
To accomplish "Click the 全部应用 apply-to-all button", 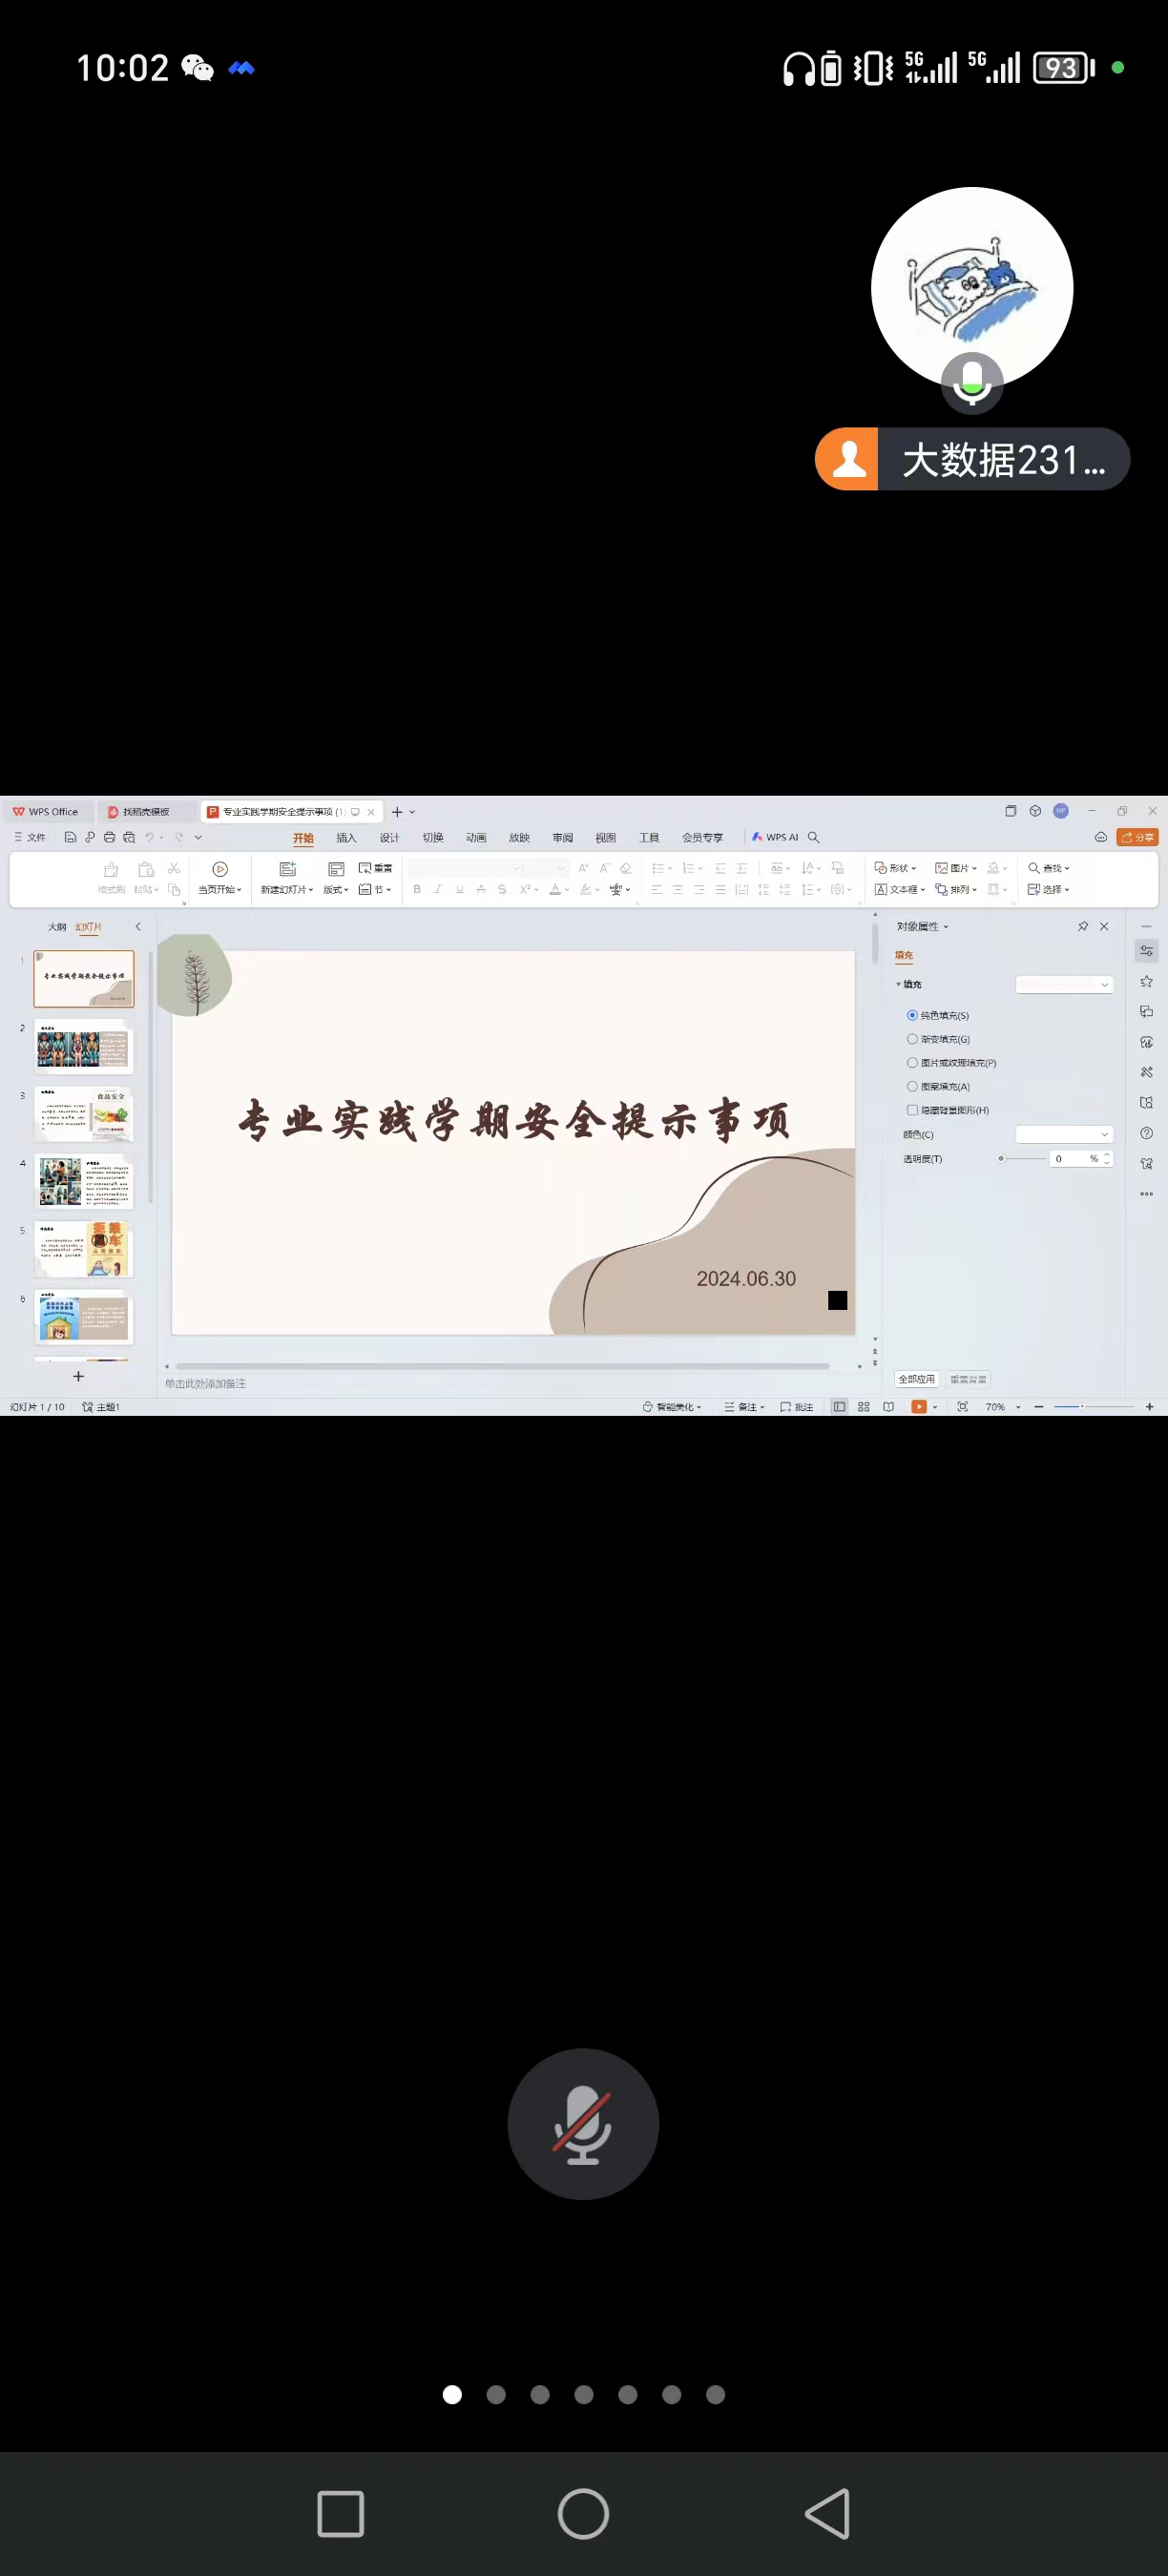I will [916, 1379].
